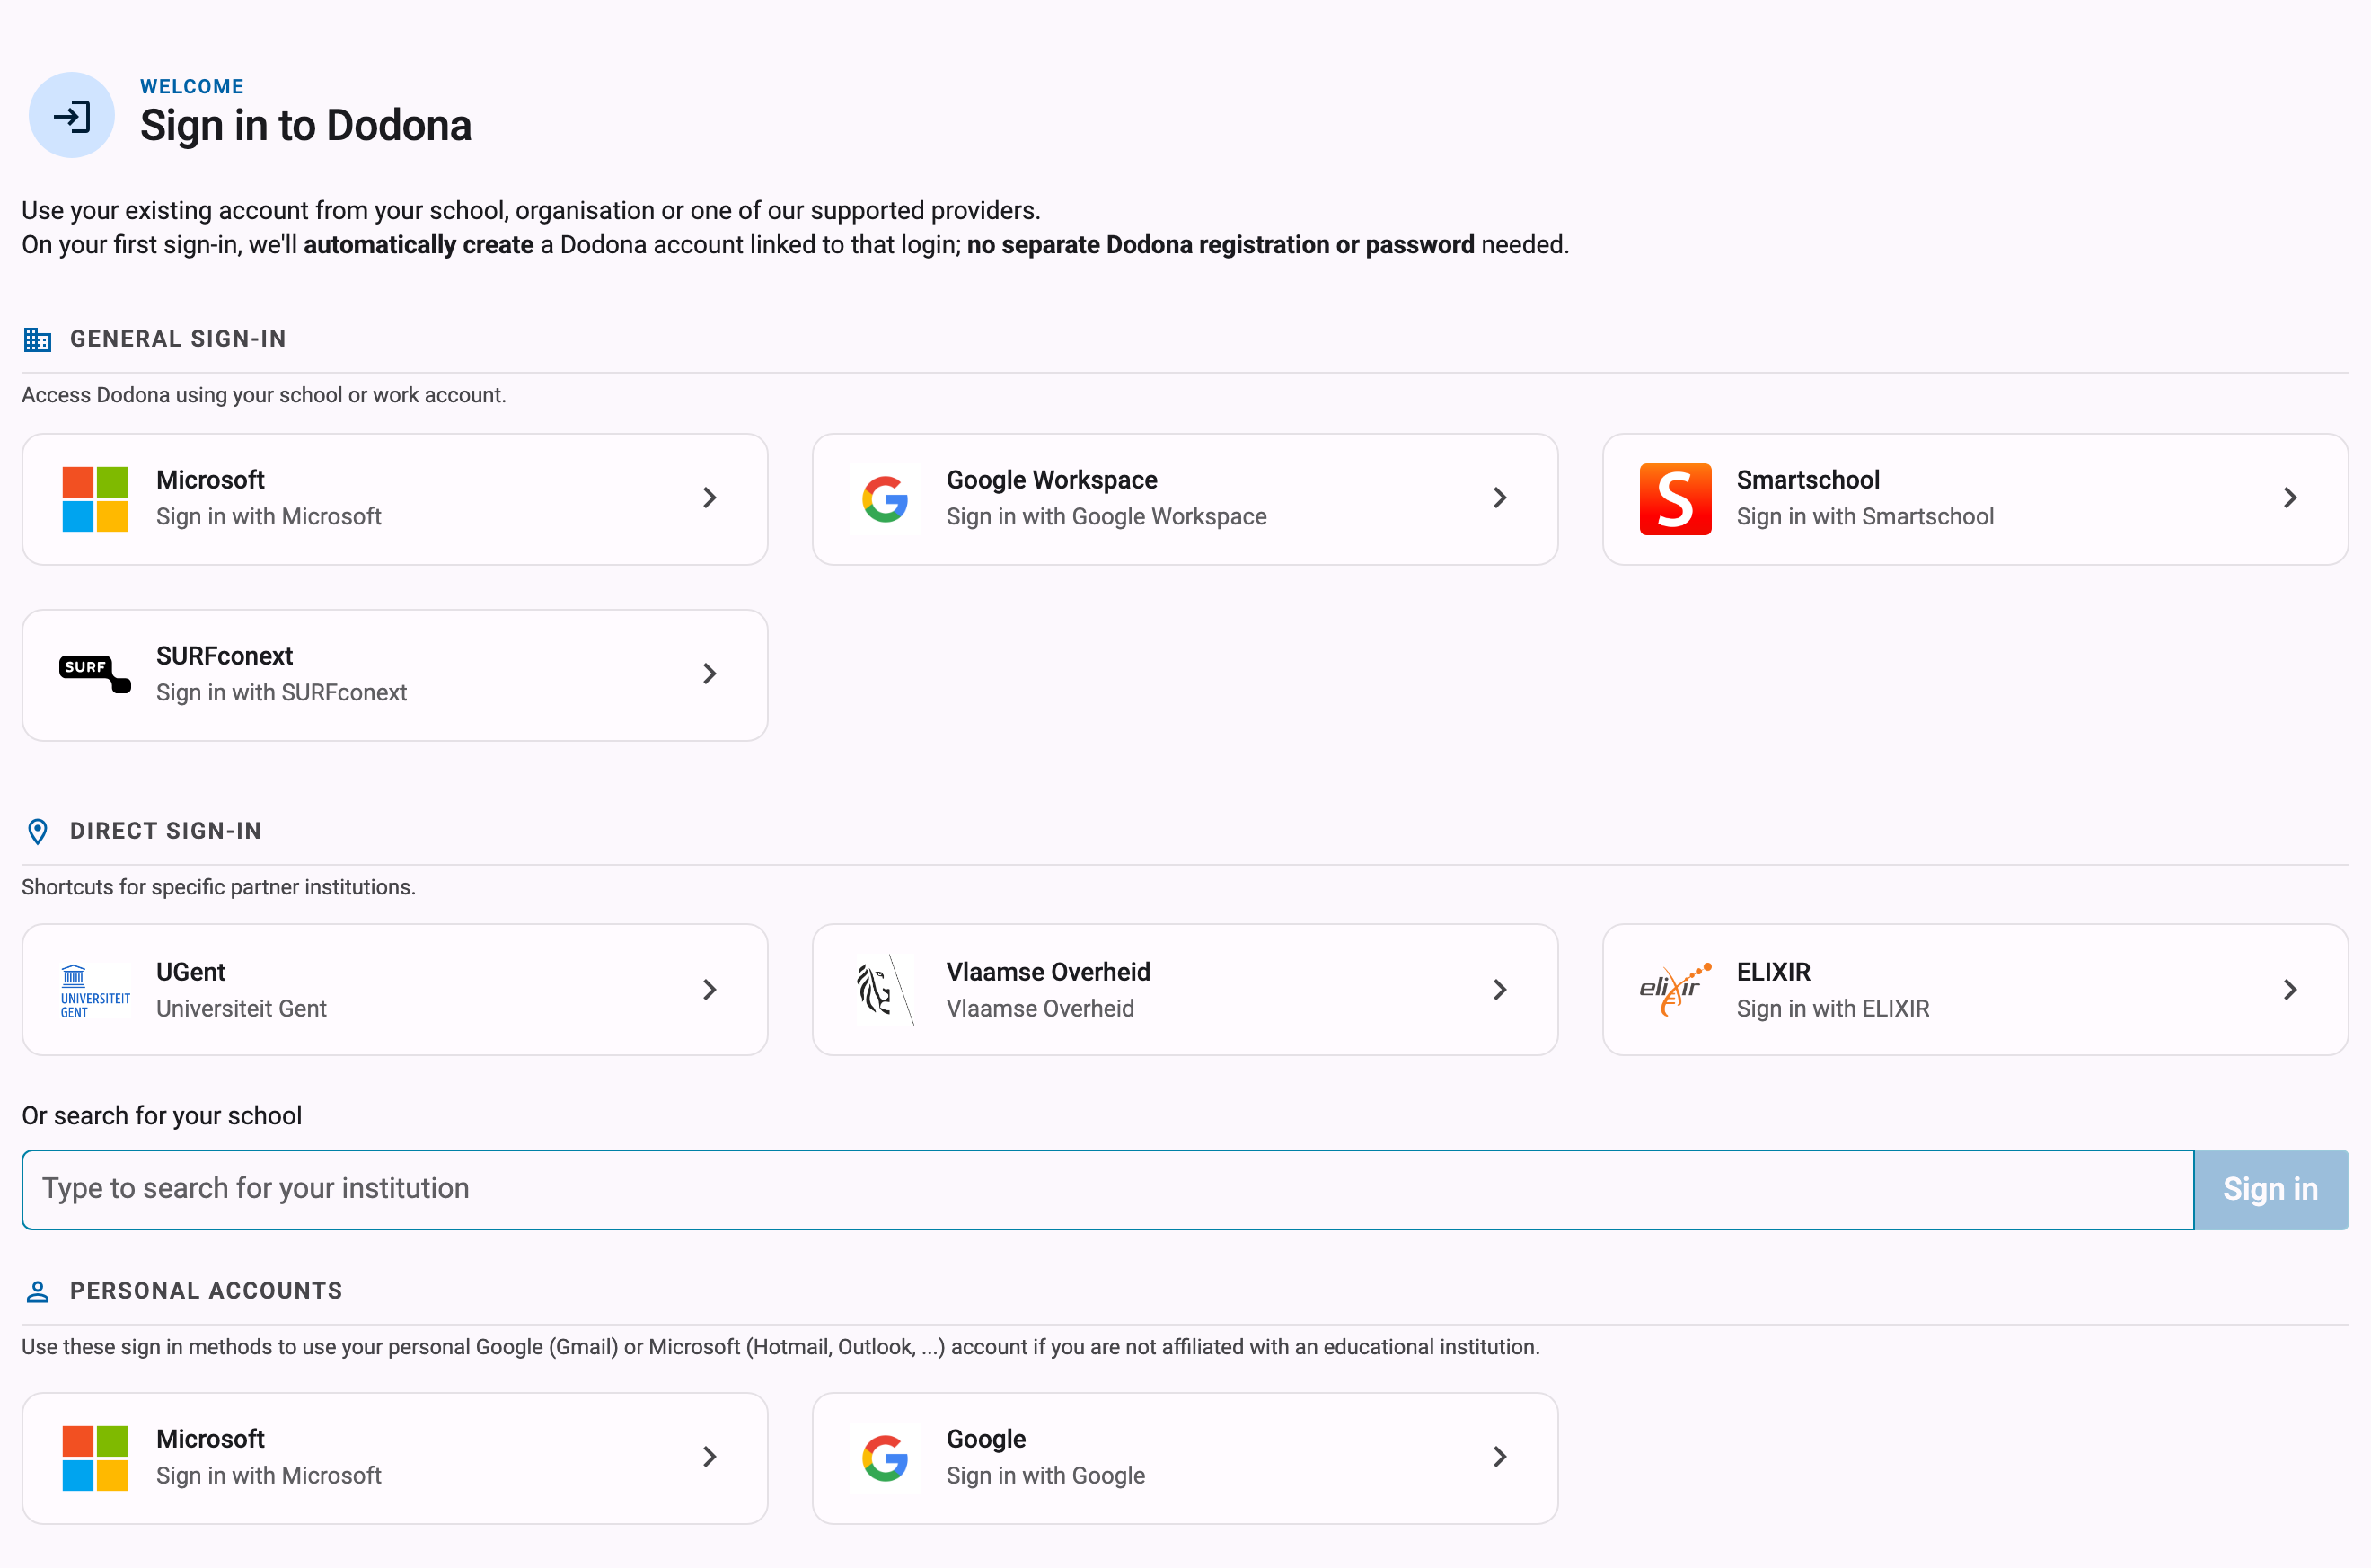This screenshot has height=1568, width=2371.
Task: Click 'Access Dodona using your school or work account.'
Action: [x=264, y=395]
